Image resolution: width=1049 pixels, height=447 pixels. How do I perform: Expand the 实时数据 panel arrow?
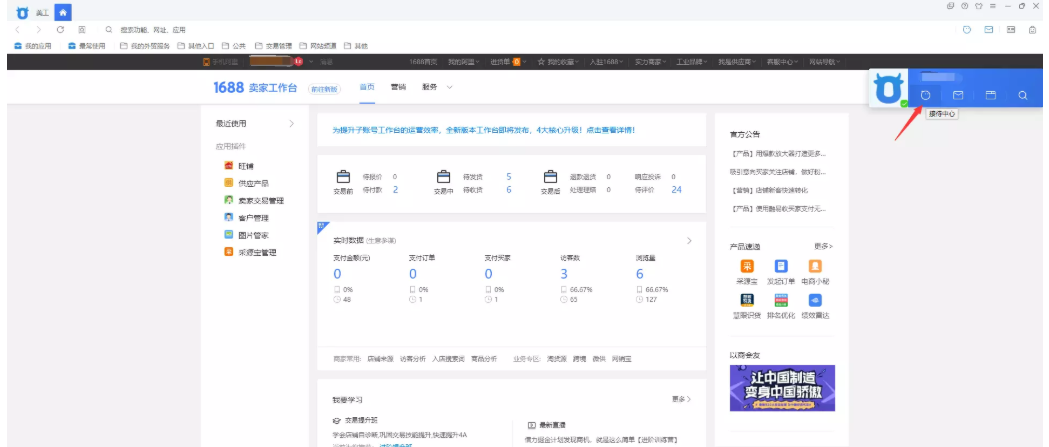click(688, 241)
